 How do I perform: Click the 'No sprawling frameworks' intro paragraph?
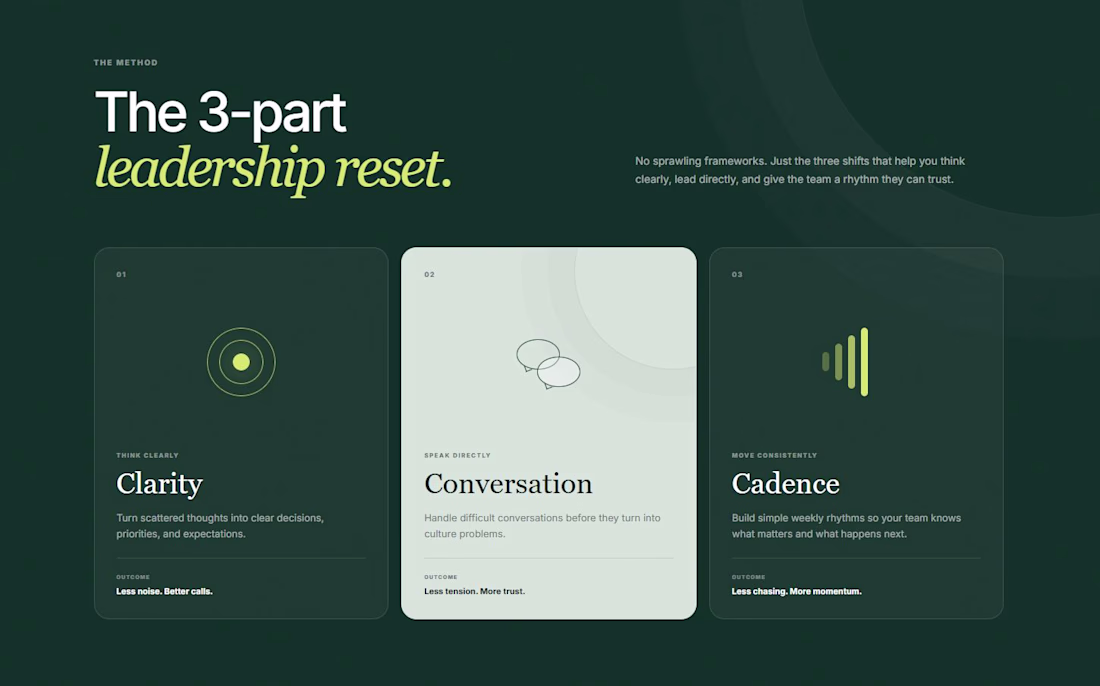point(800,170)
